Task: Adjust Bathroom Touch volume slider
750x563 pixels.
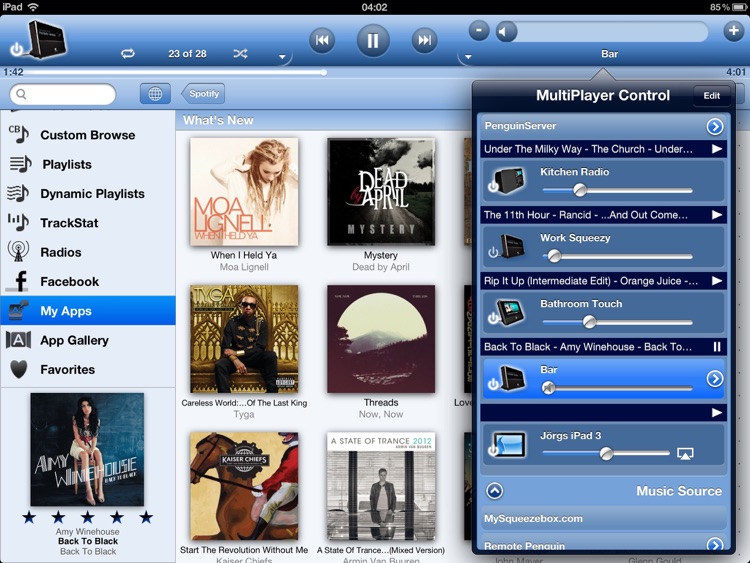Action: point(617,322)
